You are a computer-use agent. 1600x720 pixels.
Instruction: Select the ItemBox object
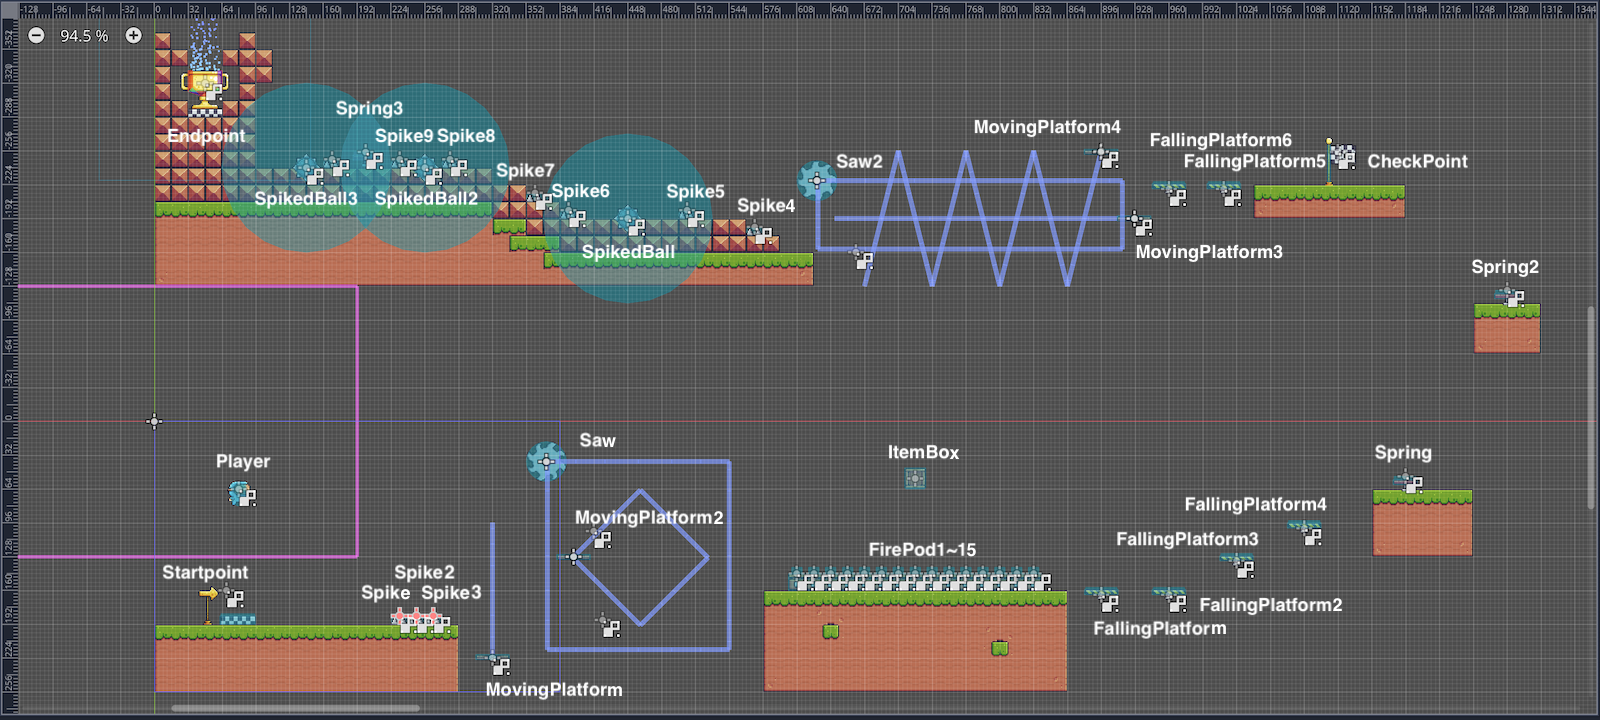pos(915,478)
